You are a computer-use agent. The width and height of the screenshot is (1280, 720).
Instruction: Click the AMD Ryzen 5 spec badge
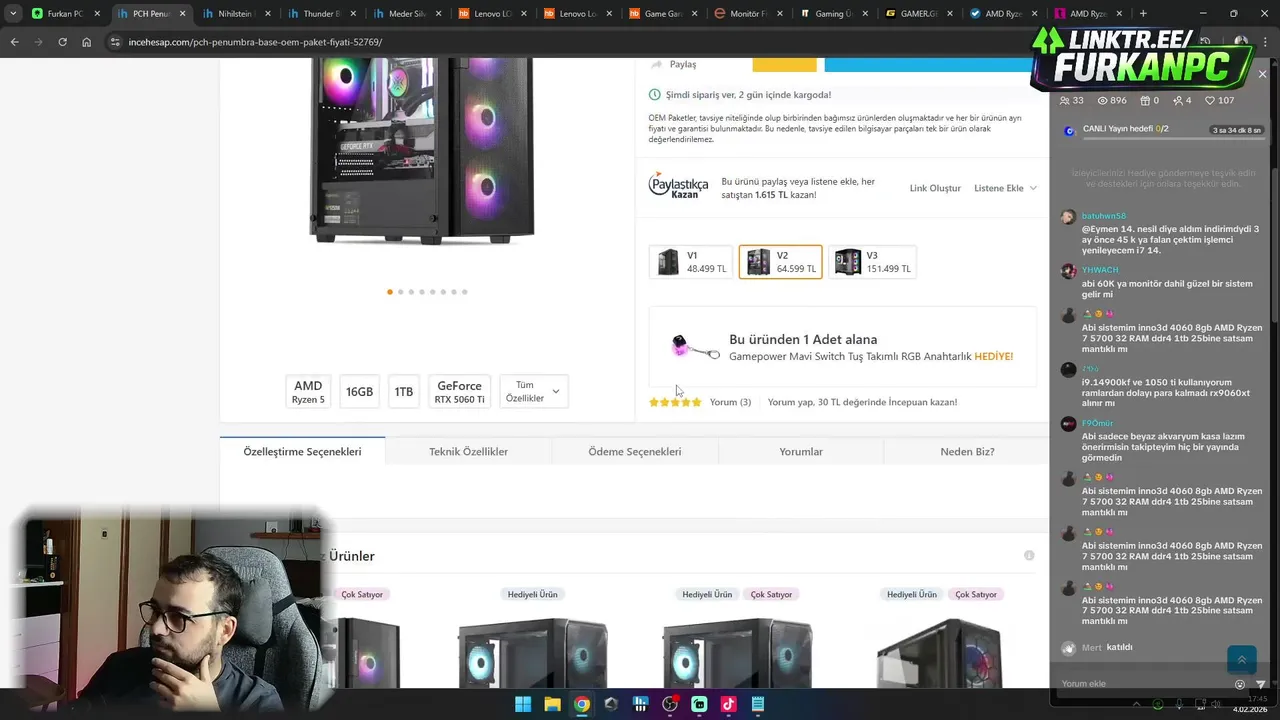coord(308,391)
